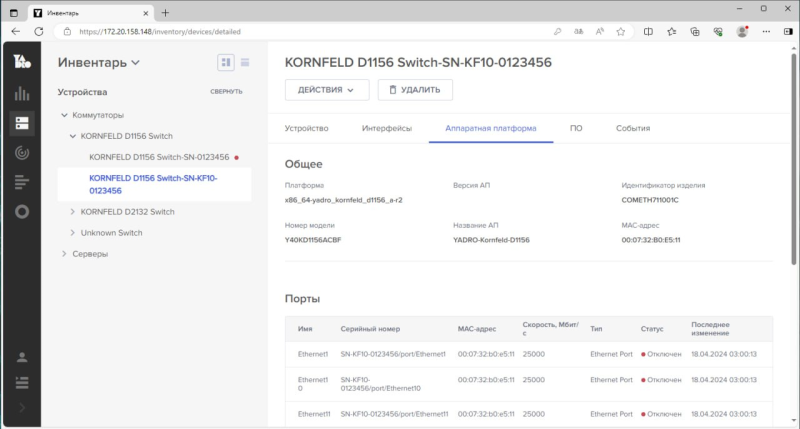
Task: Open the list menu sidebar icon
Action: [22, 383]
